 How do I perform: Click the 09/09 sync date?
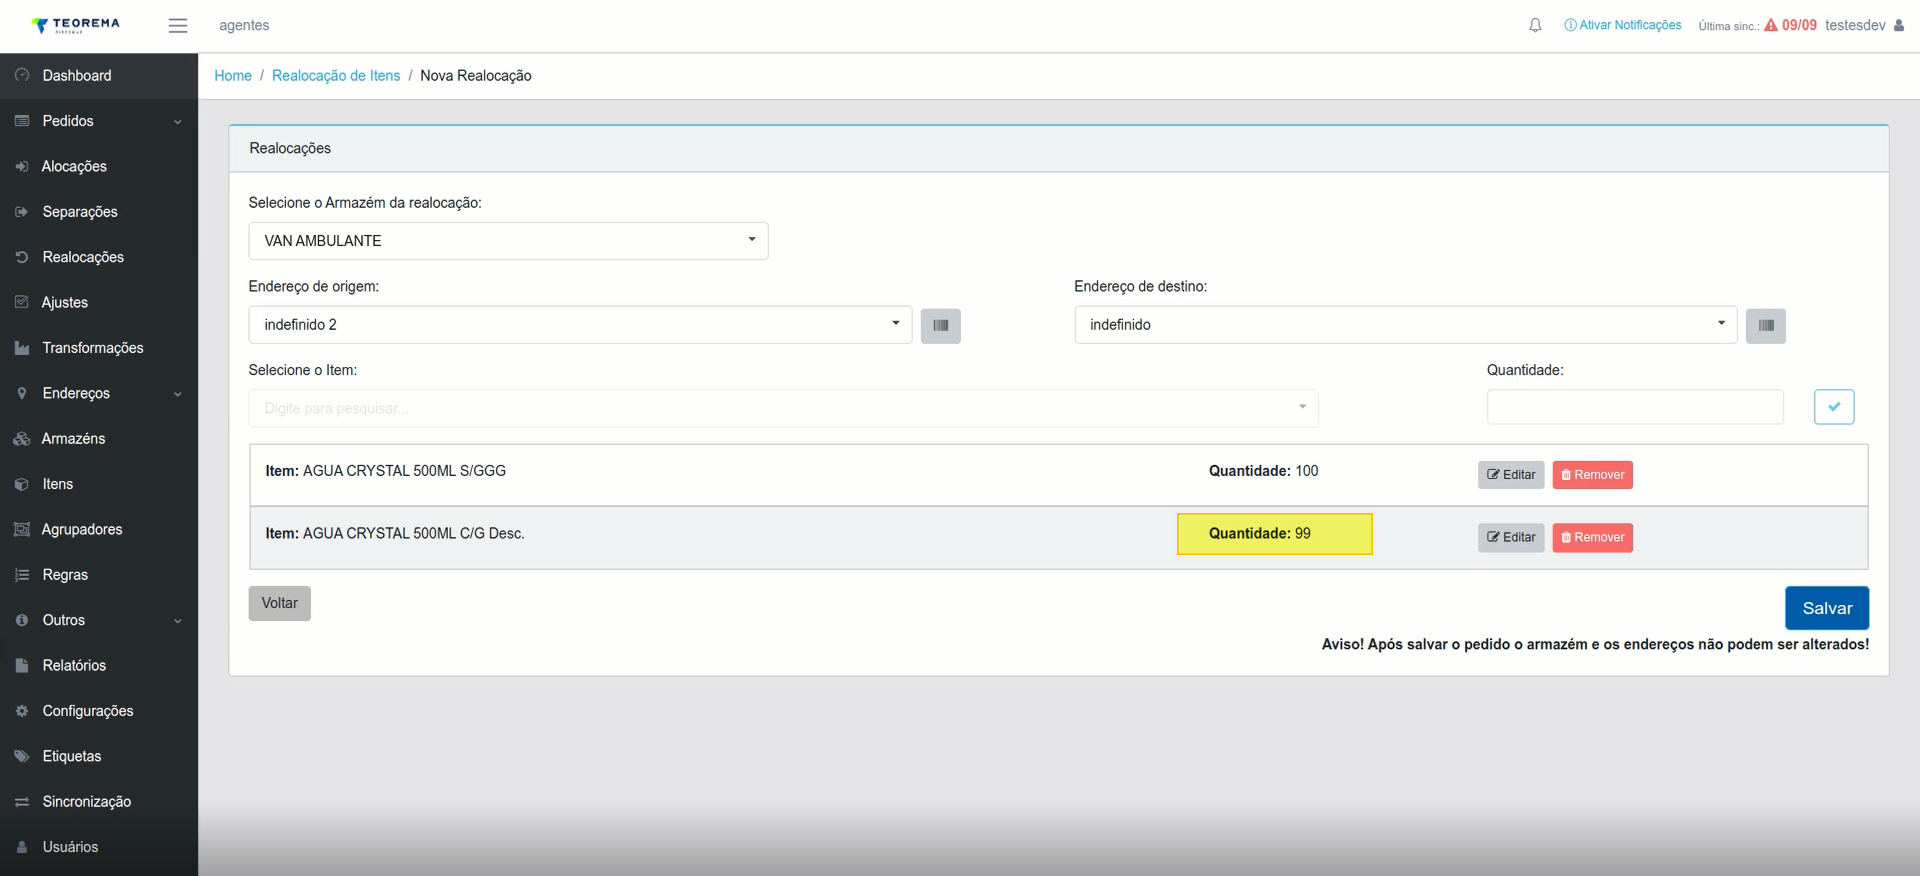1799,25
